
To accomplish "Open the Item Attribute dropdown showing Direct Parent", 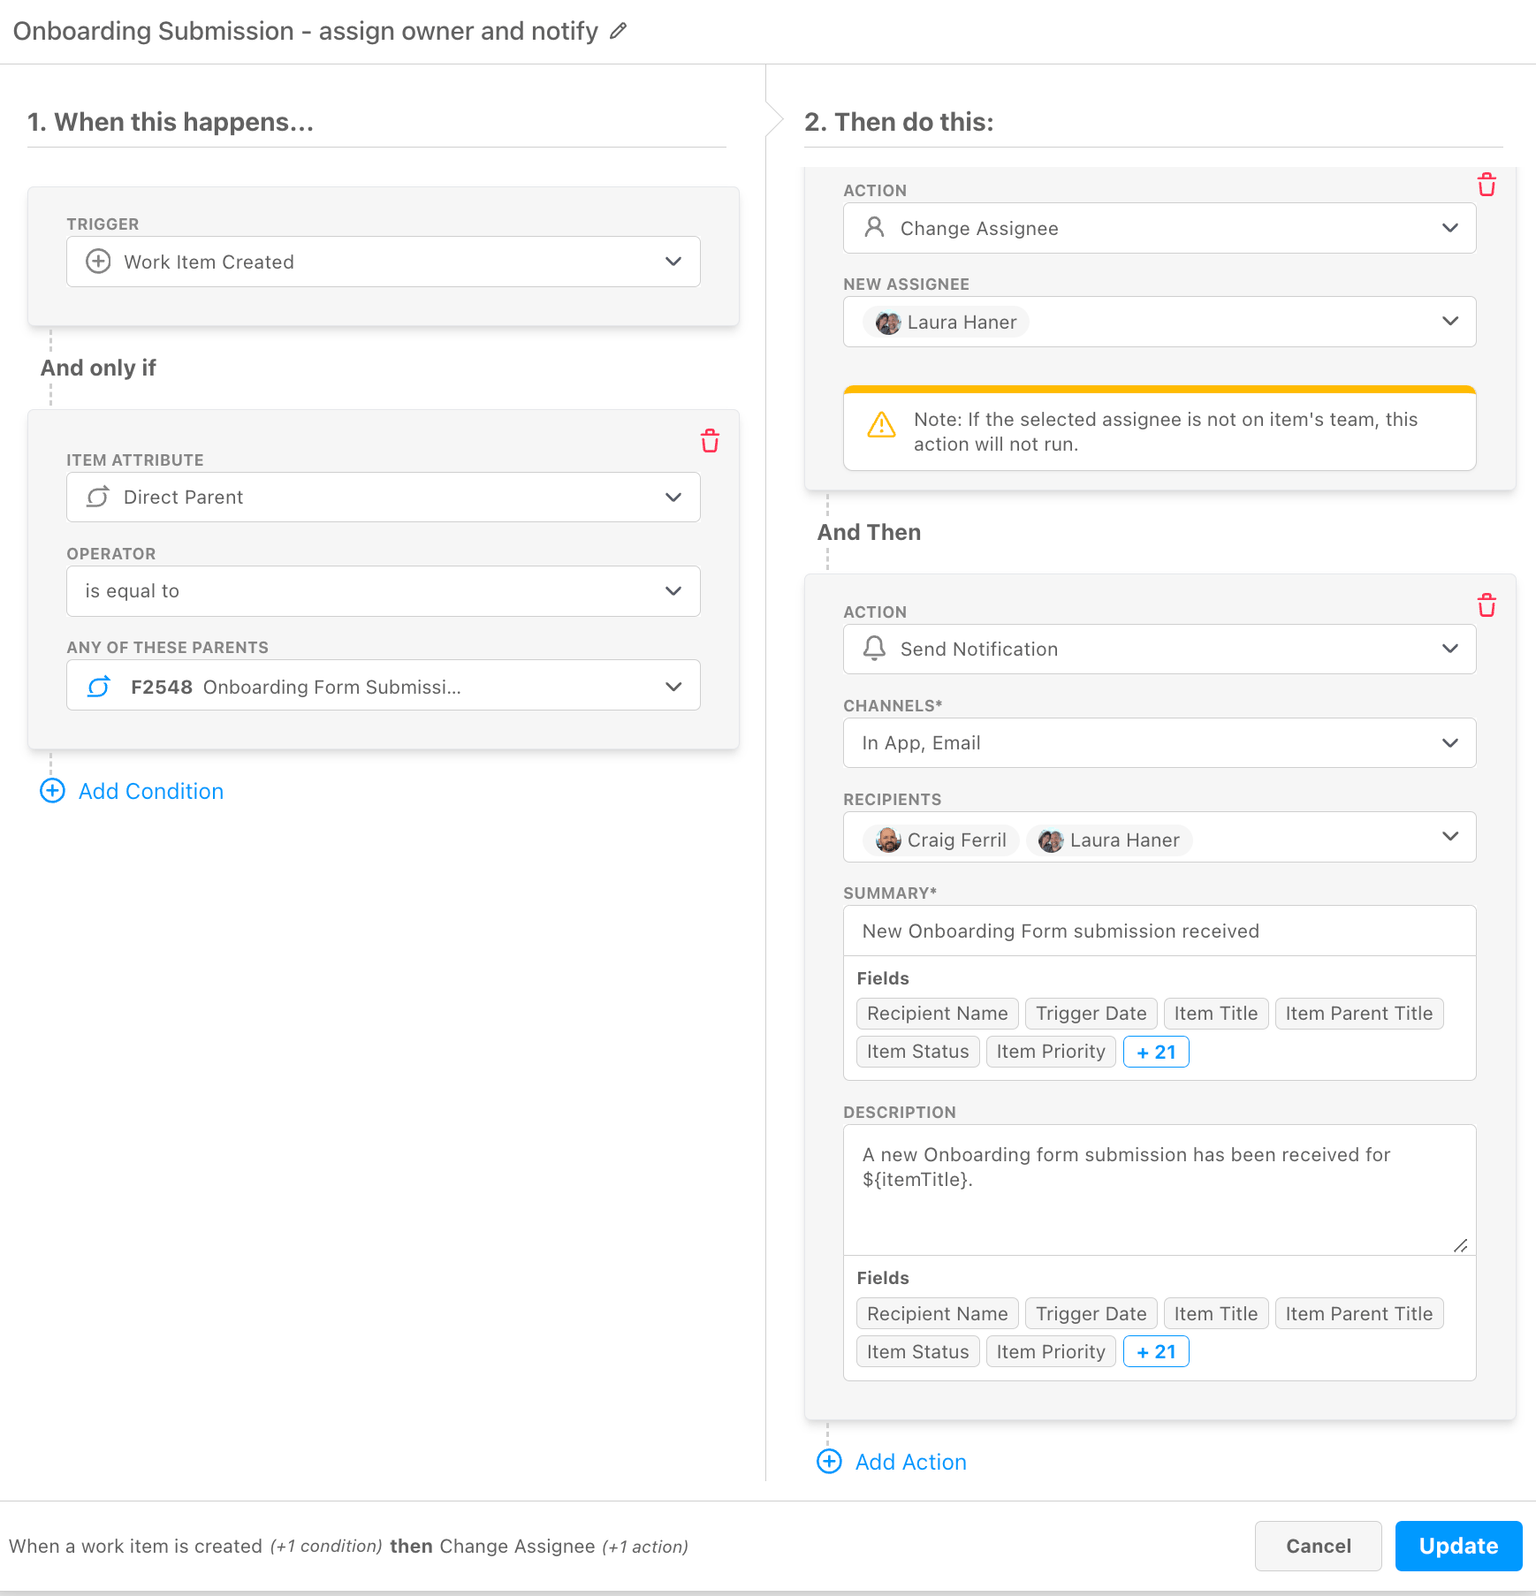I will (x=383, y=497).
